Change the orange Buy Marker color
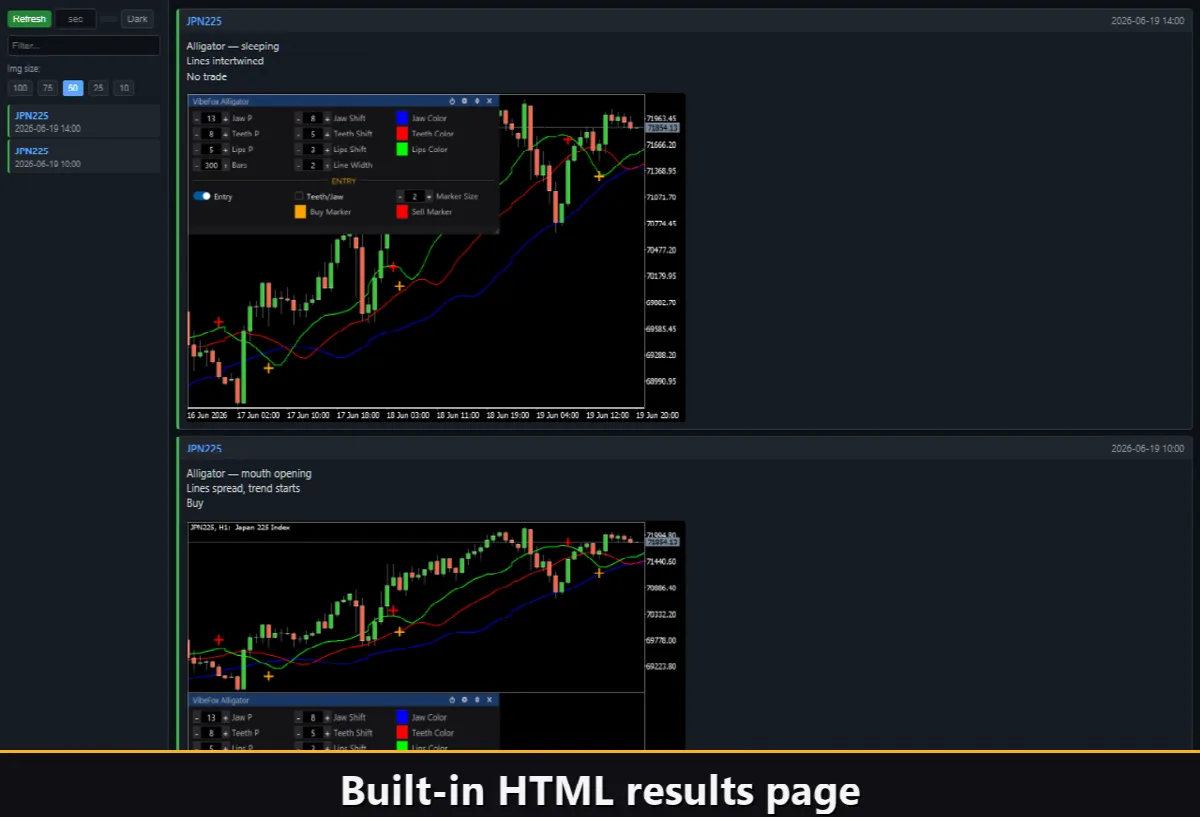The image size is (1200, 817). (300, 212)
